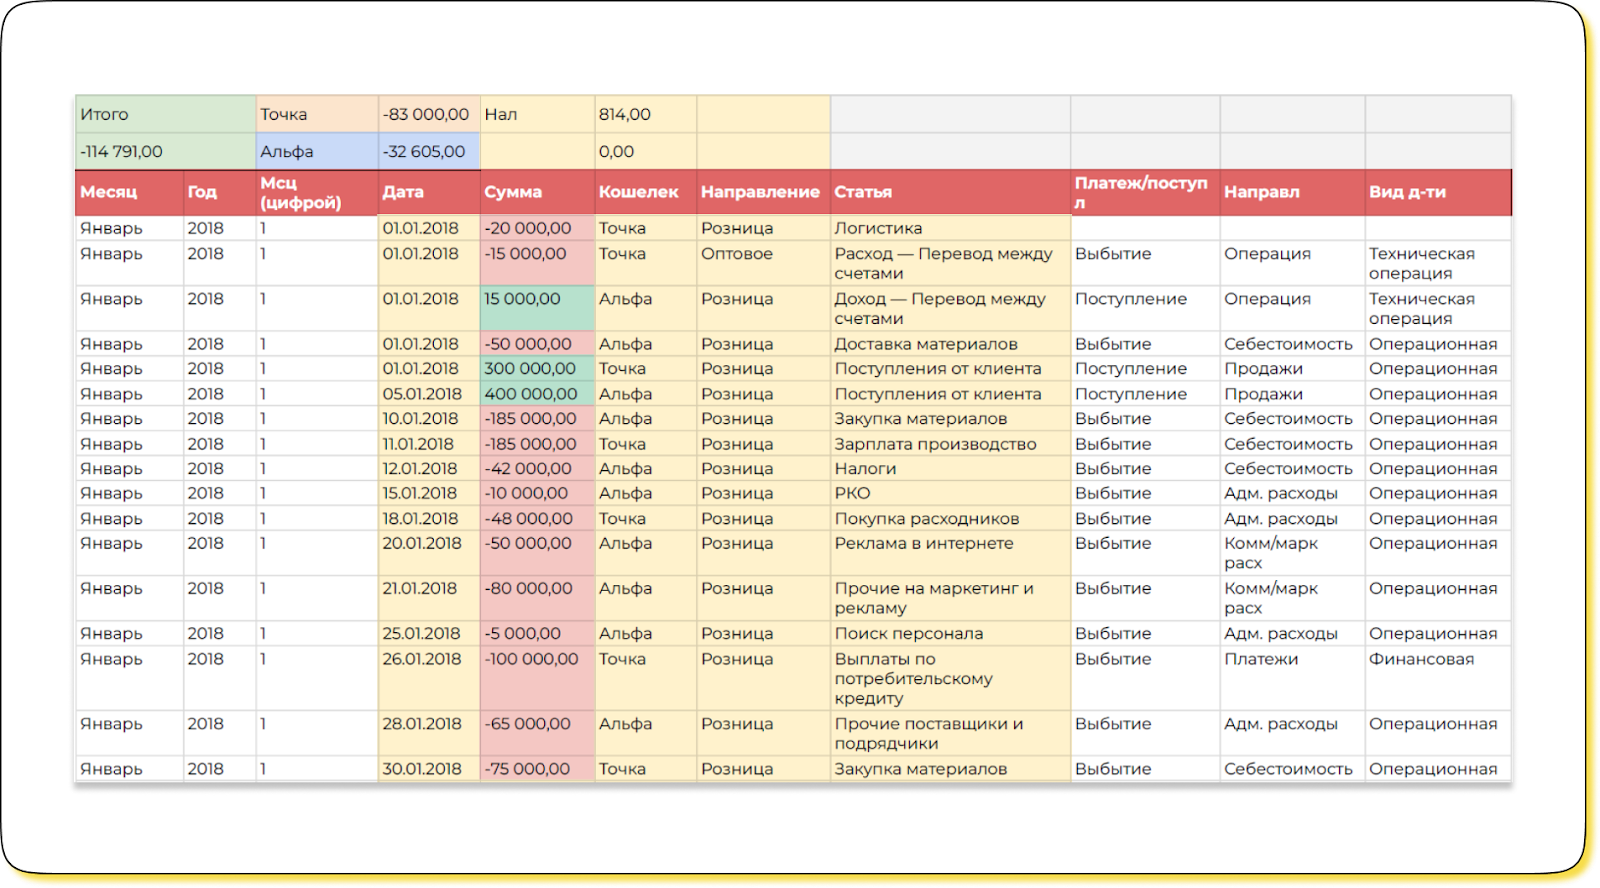
Task: Click the 'Поиск персонала' article cell
Action: pyautogui.click(x=908, y=633)
